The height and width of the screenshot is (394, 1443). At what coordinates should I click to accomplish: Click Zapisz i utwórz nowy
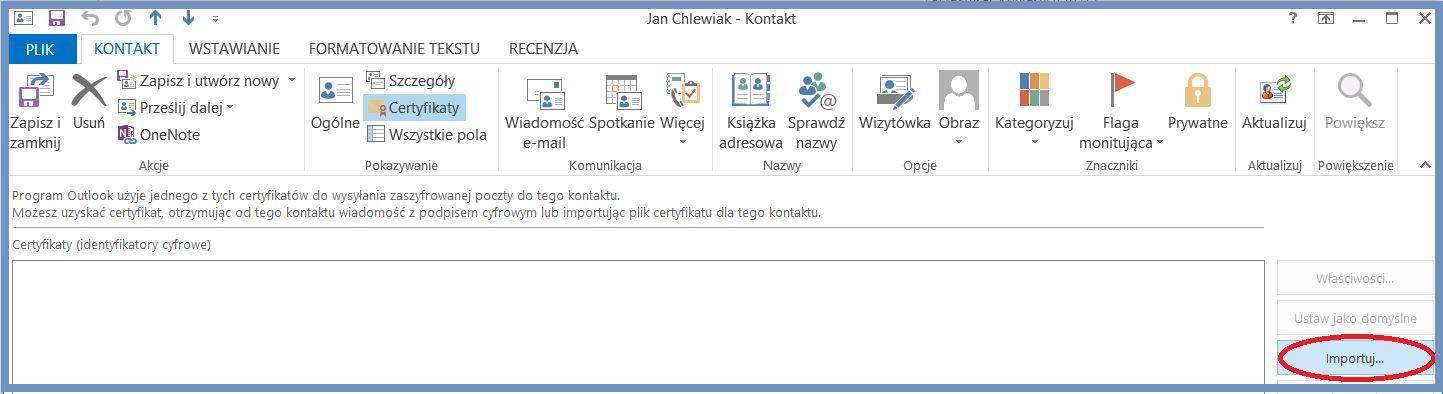[198, 80]
